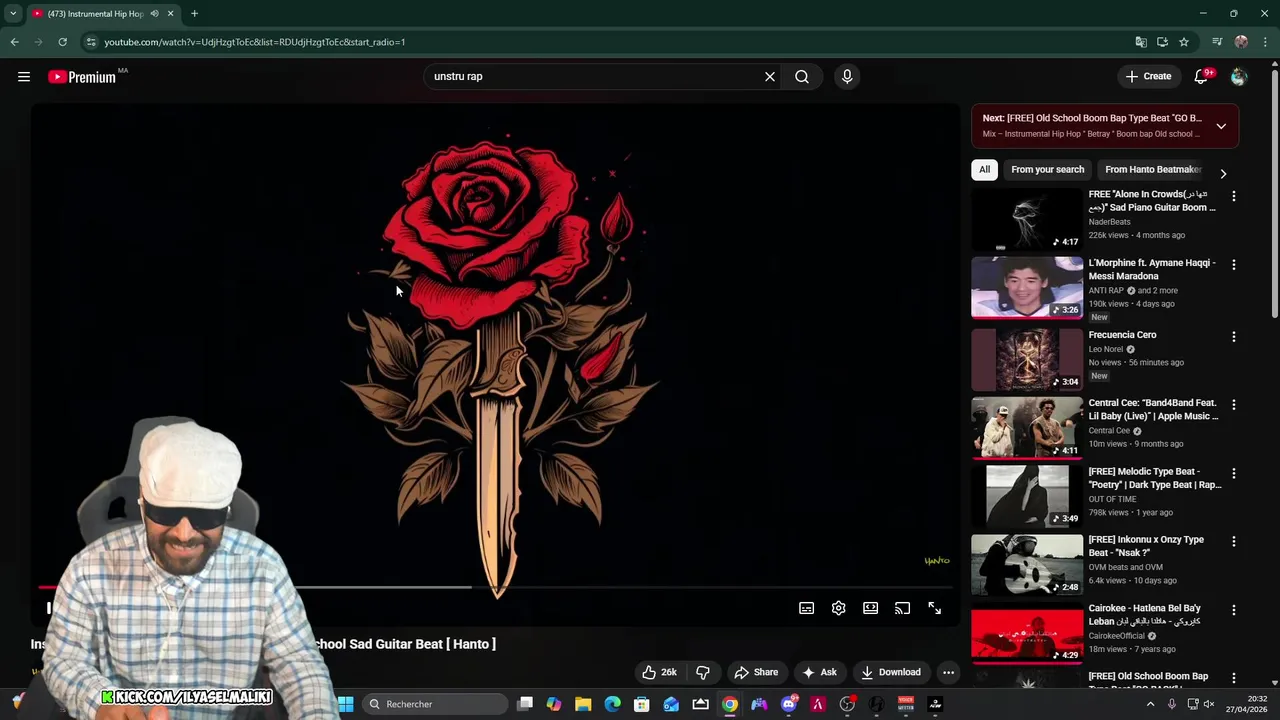Viewport: 1280px width, 720px height.
Task: Open subtitles/captions on the player
Action: point(807,608)
